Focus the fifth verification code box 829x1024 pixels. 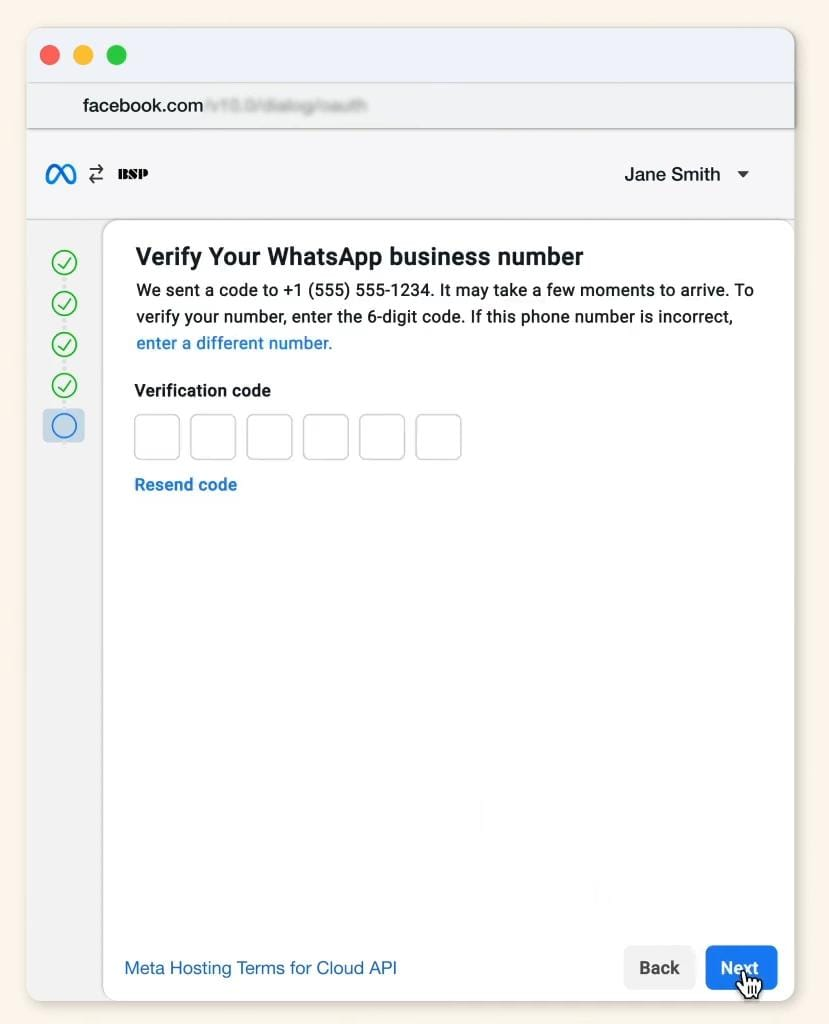pos(382,437)
